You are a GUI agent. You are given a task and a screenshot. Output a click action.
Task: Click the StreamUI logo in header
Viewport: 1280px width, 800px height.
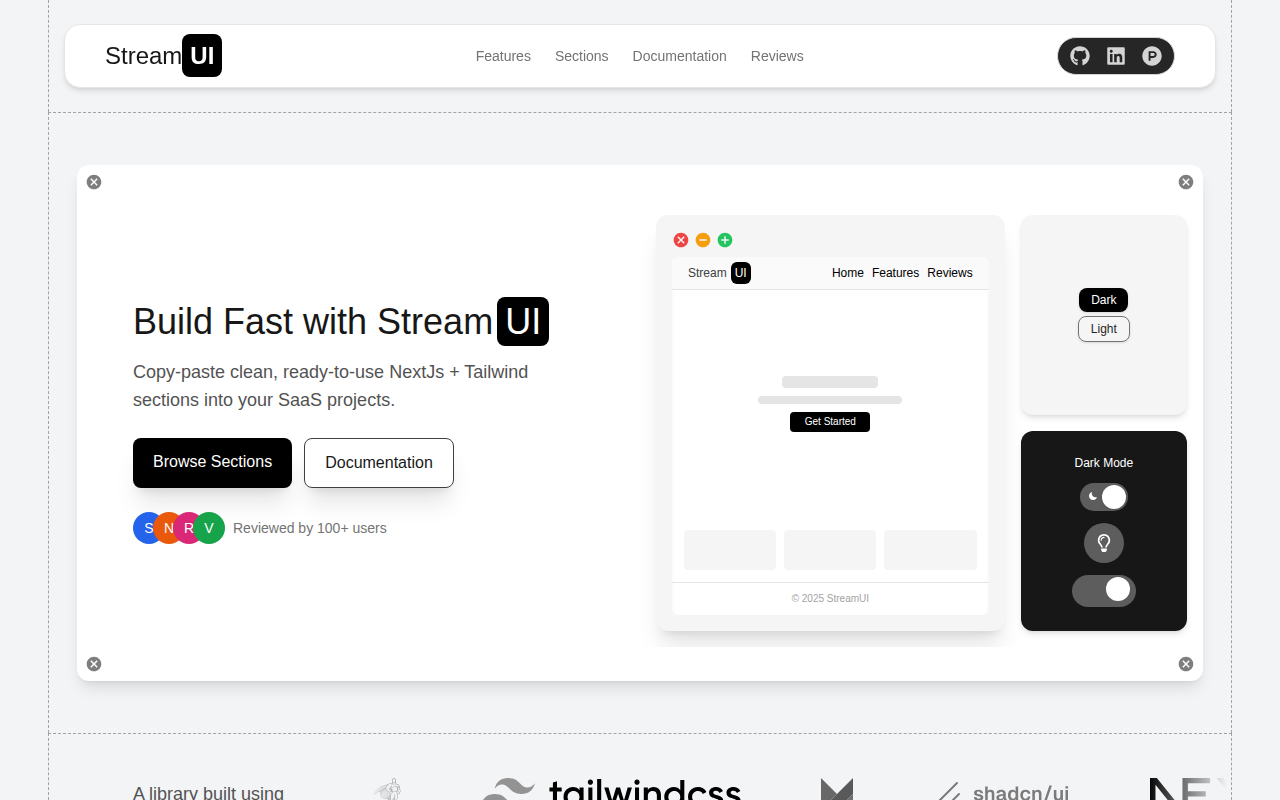pyautogui.click(x=163, y=56)
